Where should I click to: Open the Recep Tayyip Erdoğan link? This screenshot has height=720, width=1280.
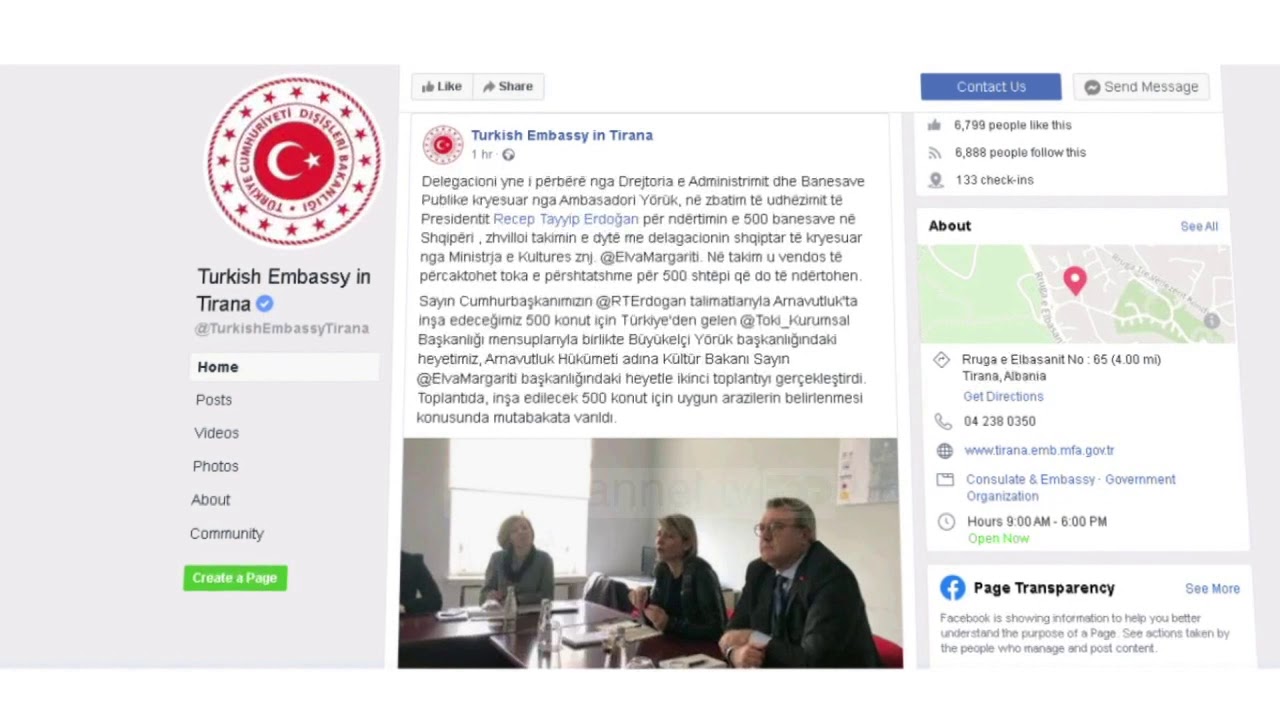pyautogui.click(x=566, y=219)
